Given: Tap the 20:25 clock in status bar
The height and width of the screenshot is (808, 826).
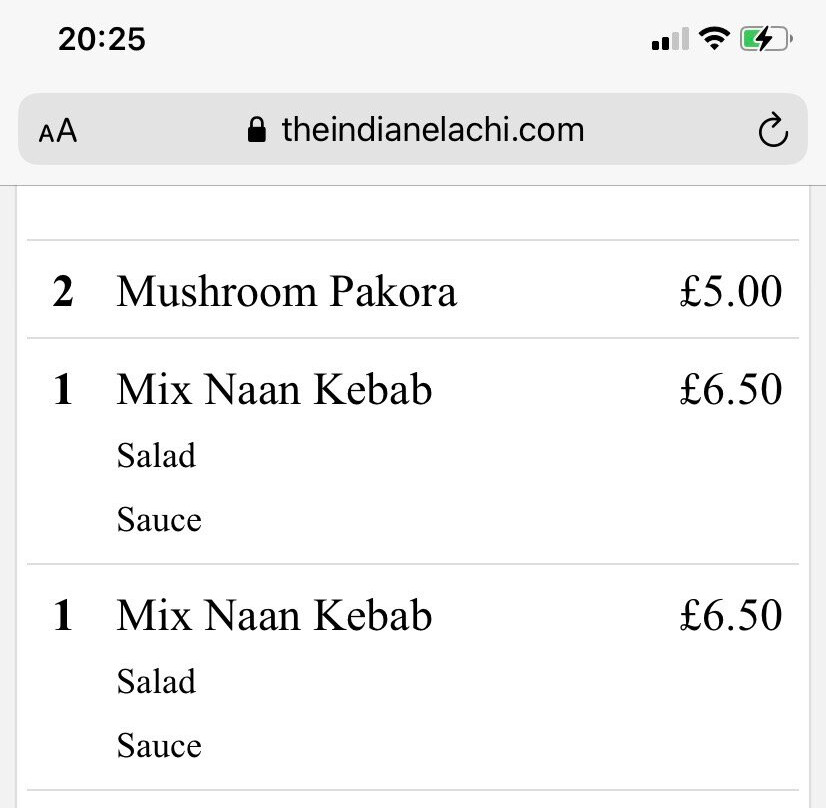Looking at the screenshot, I should [102, 40].
